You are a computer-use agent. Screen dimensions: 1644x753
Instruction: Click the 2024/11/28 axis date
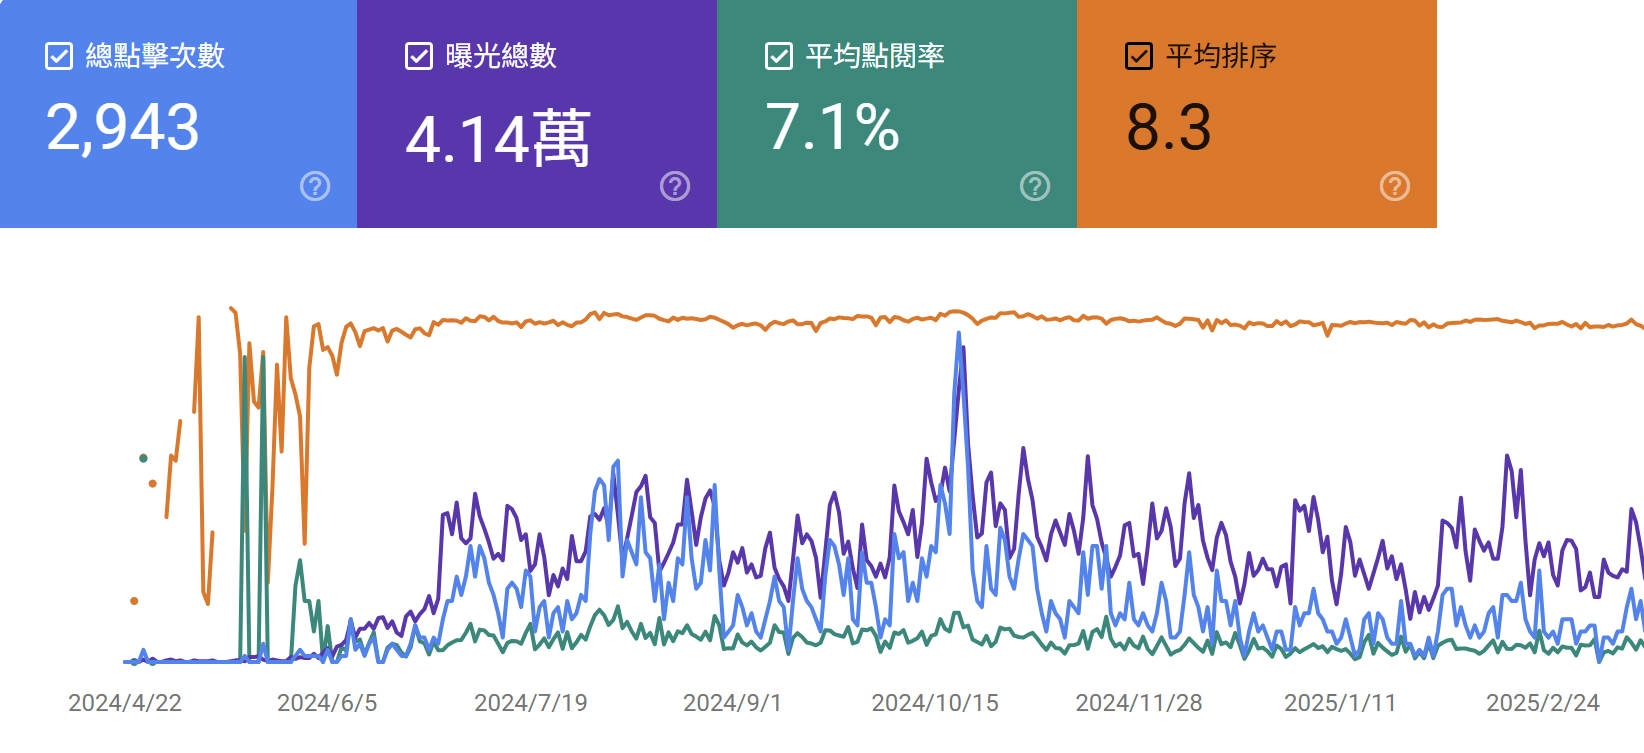coord(1139,703)
